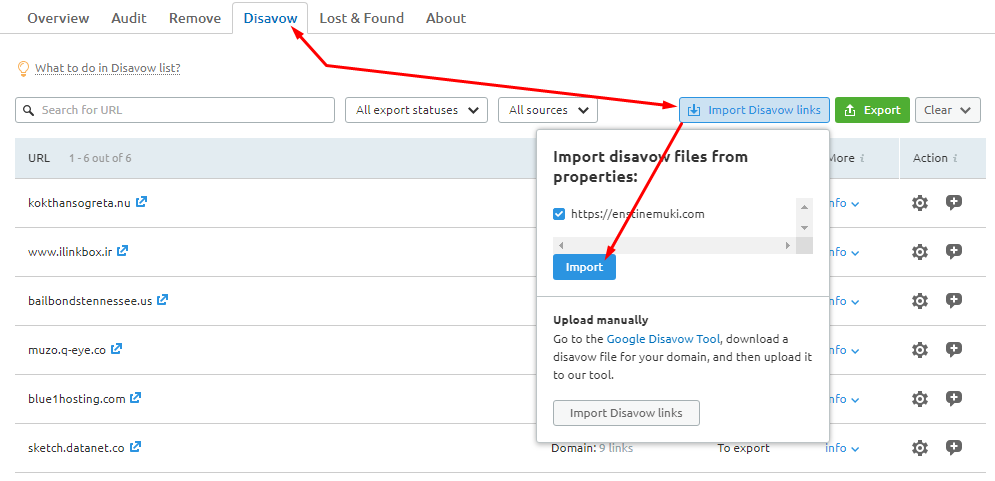The image size is (995, 481).
Task: Switch to the Audit tab
Action: point(129,18)
